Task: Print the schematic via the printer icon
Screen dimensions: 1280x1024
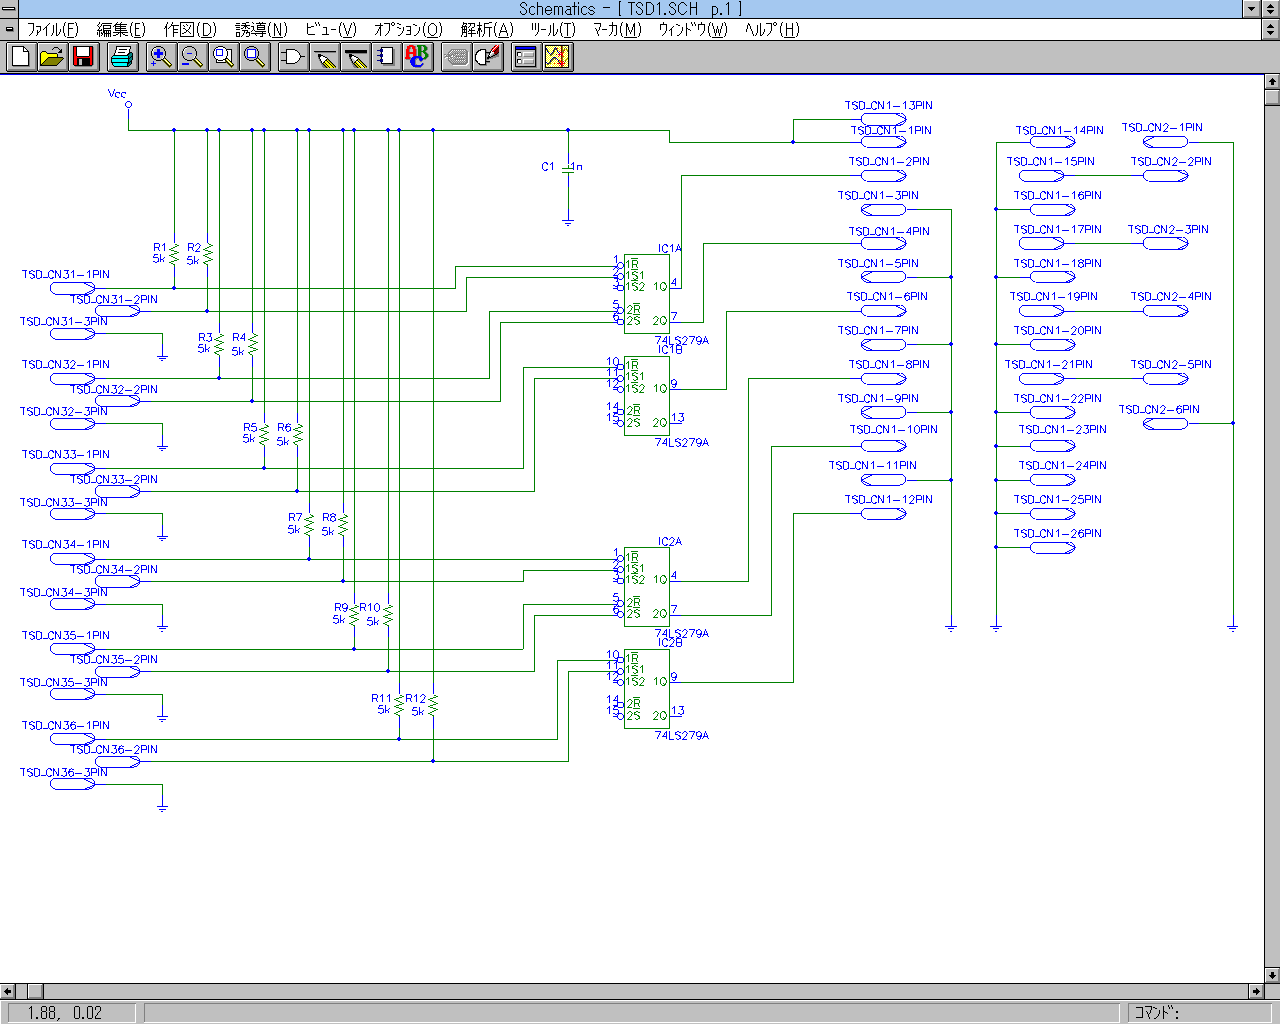Action: [122, 57]
